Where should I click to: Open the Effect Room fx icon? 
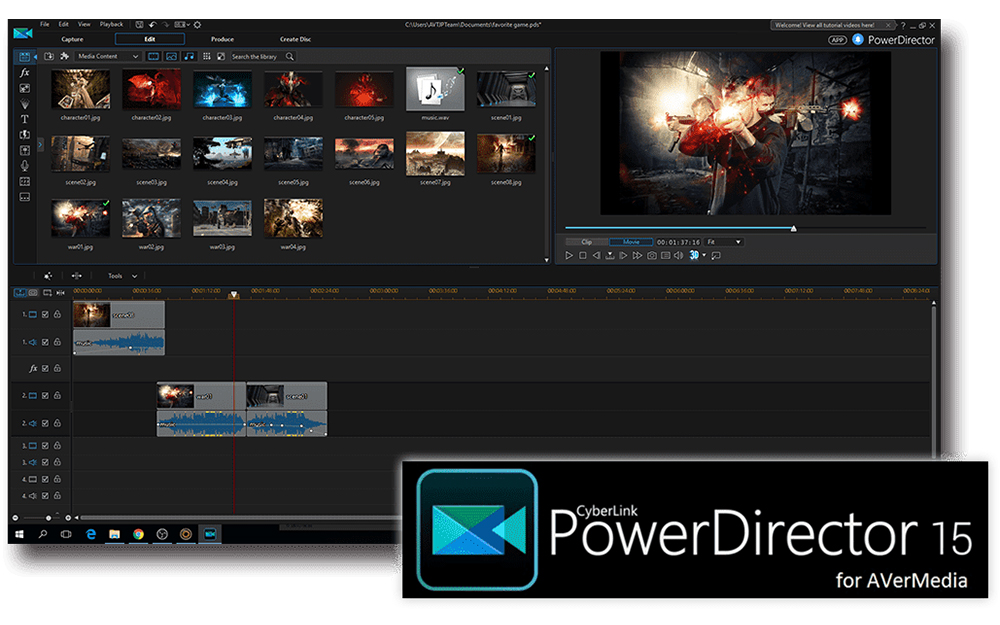24,73
